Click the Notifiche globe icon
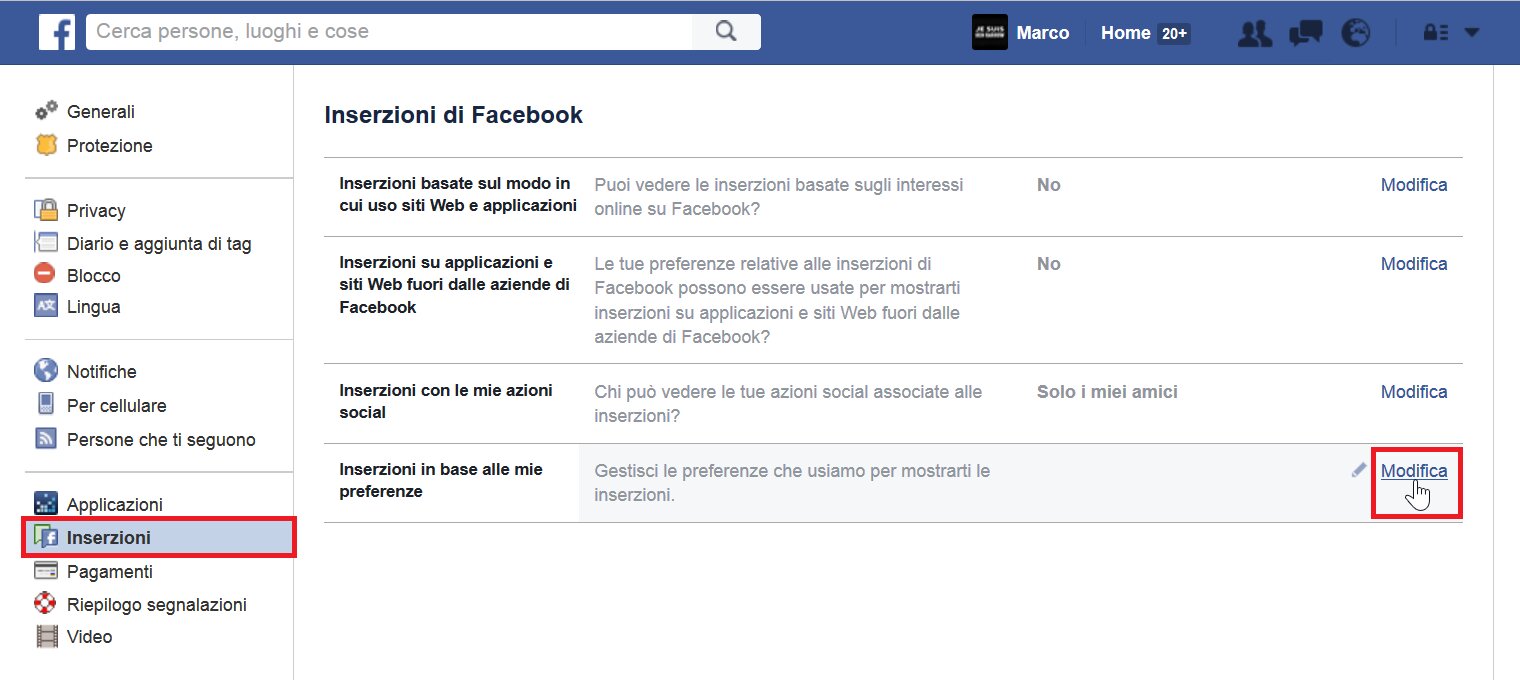The height and width of the screenshot is (680, 1520). click(x=46, y=371)
